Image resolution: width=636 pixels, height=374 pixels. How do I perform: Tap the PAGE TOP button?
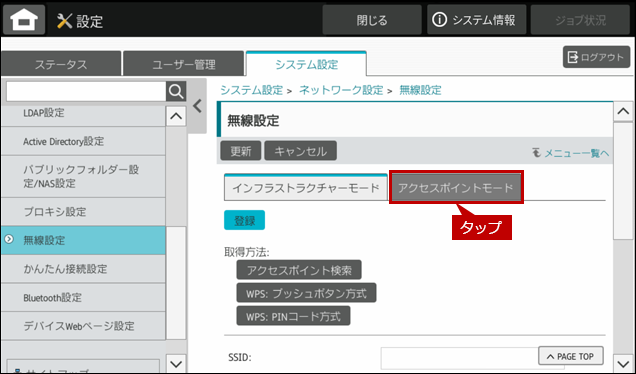571,356
